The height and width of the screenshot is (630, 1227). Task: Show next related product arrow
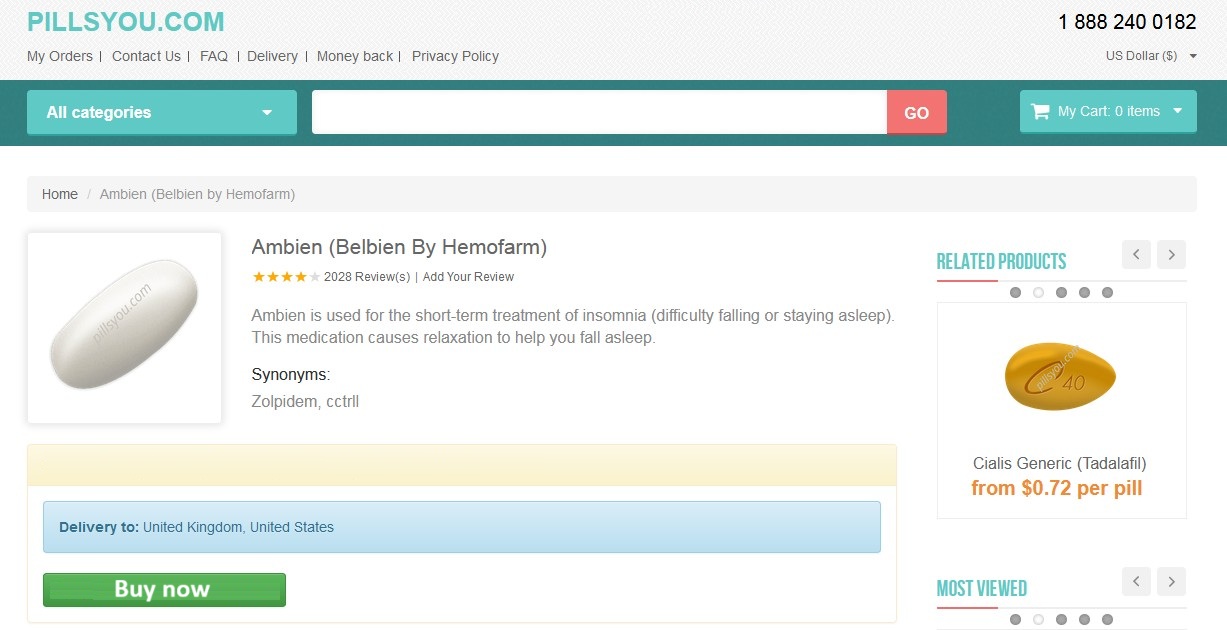1171,254
